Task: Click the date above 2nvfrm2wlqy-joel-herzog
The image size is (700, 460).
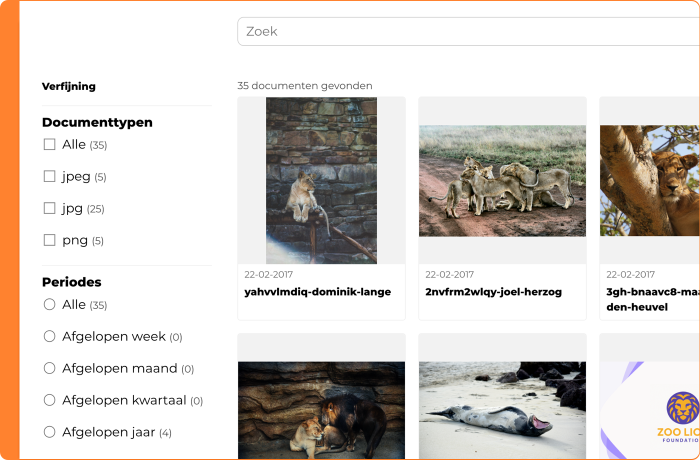Action: (x=449, y=274)
